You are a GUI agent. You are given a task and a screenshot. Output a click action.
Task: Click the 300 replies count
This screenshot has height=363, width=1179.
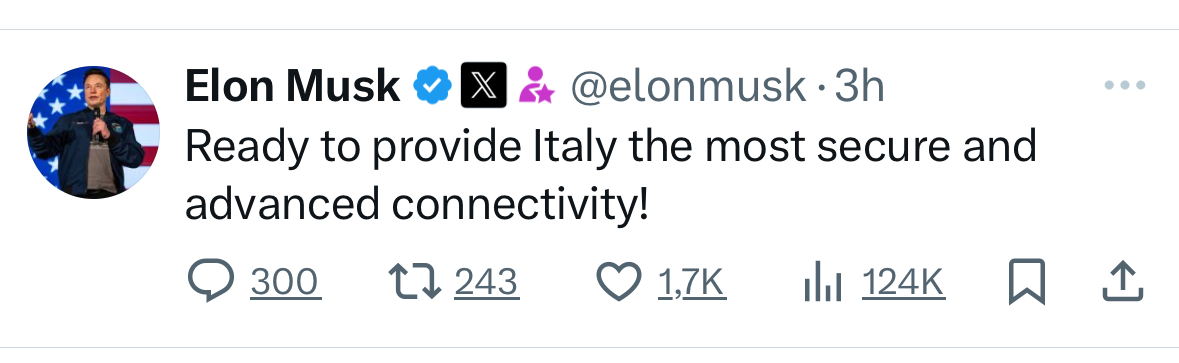coord(284,283)
